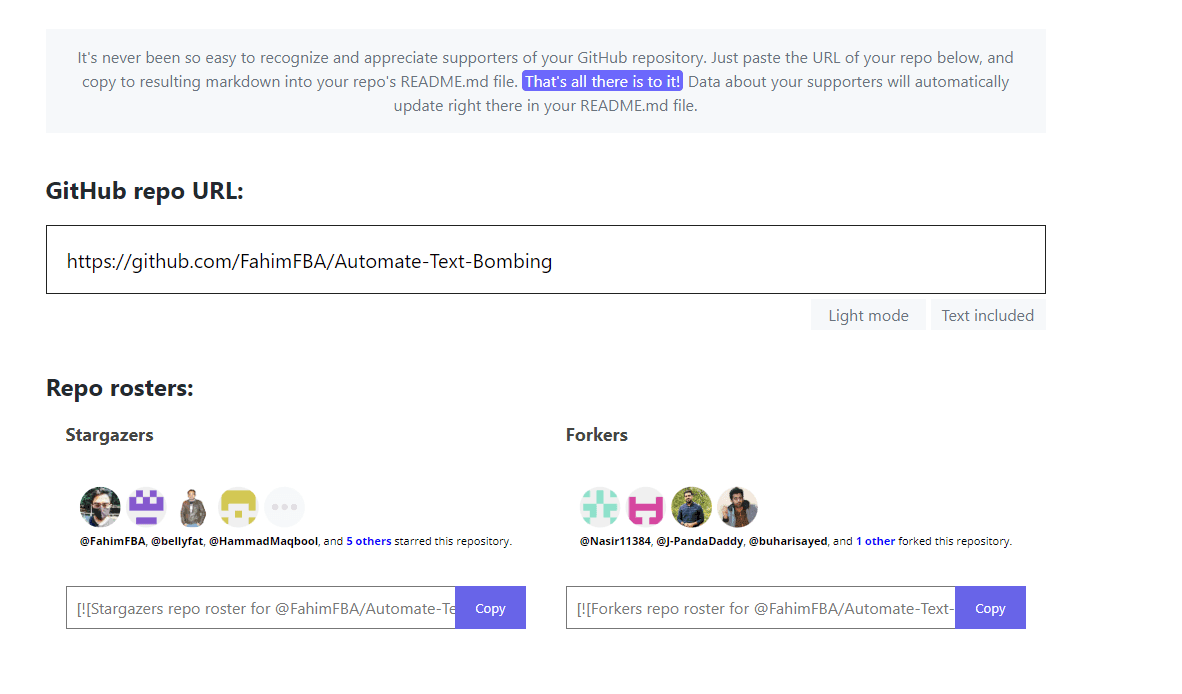Click the purple bellyfat identicon avatar
Image resolution: width=1182 pixels, height=694 pixels.
tap(146, 507)
